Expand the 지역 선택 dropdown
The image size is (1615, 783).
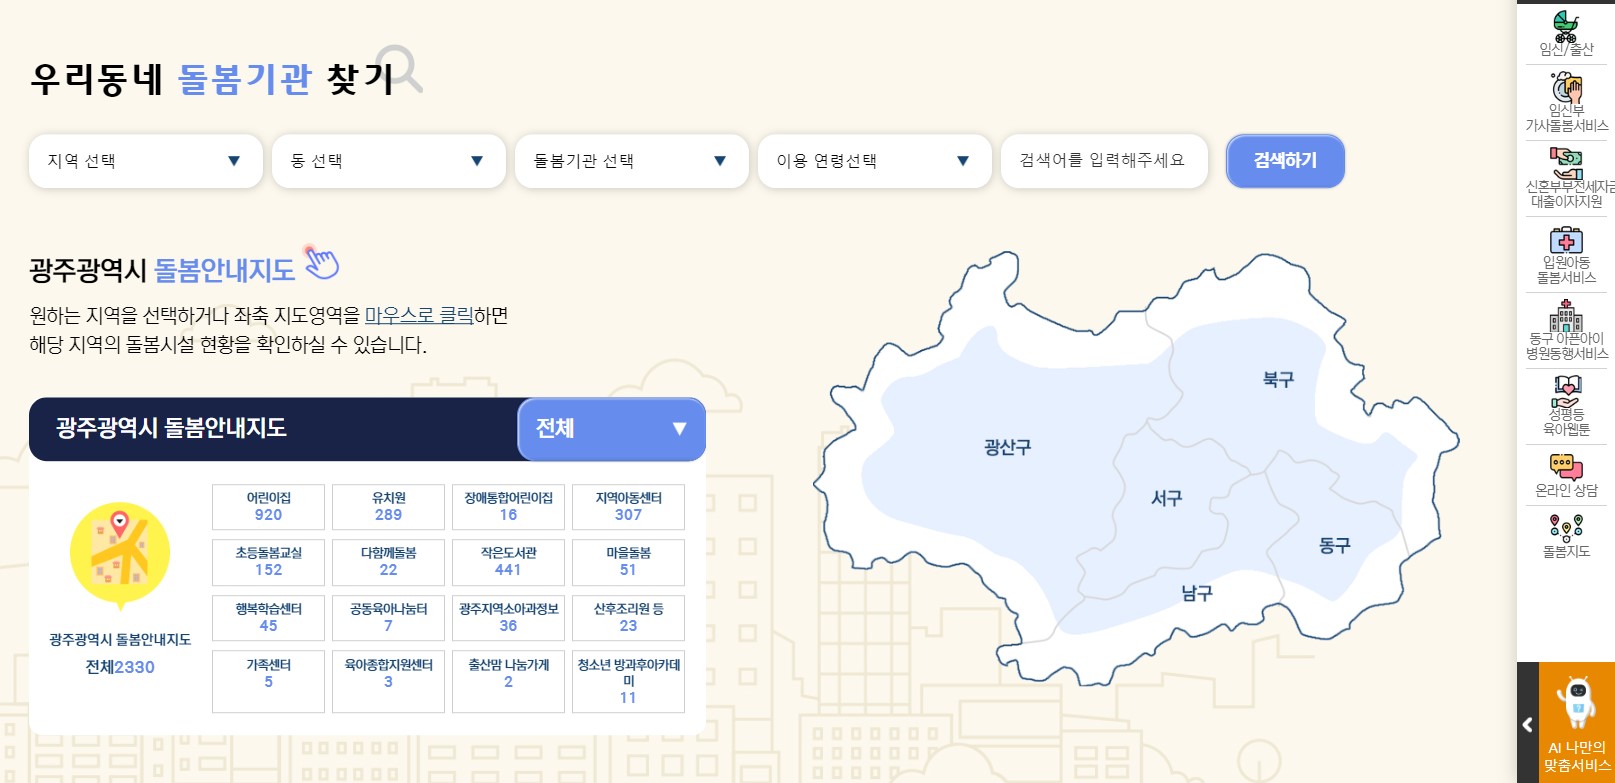(145, 161)
